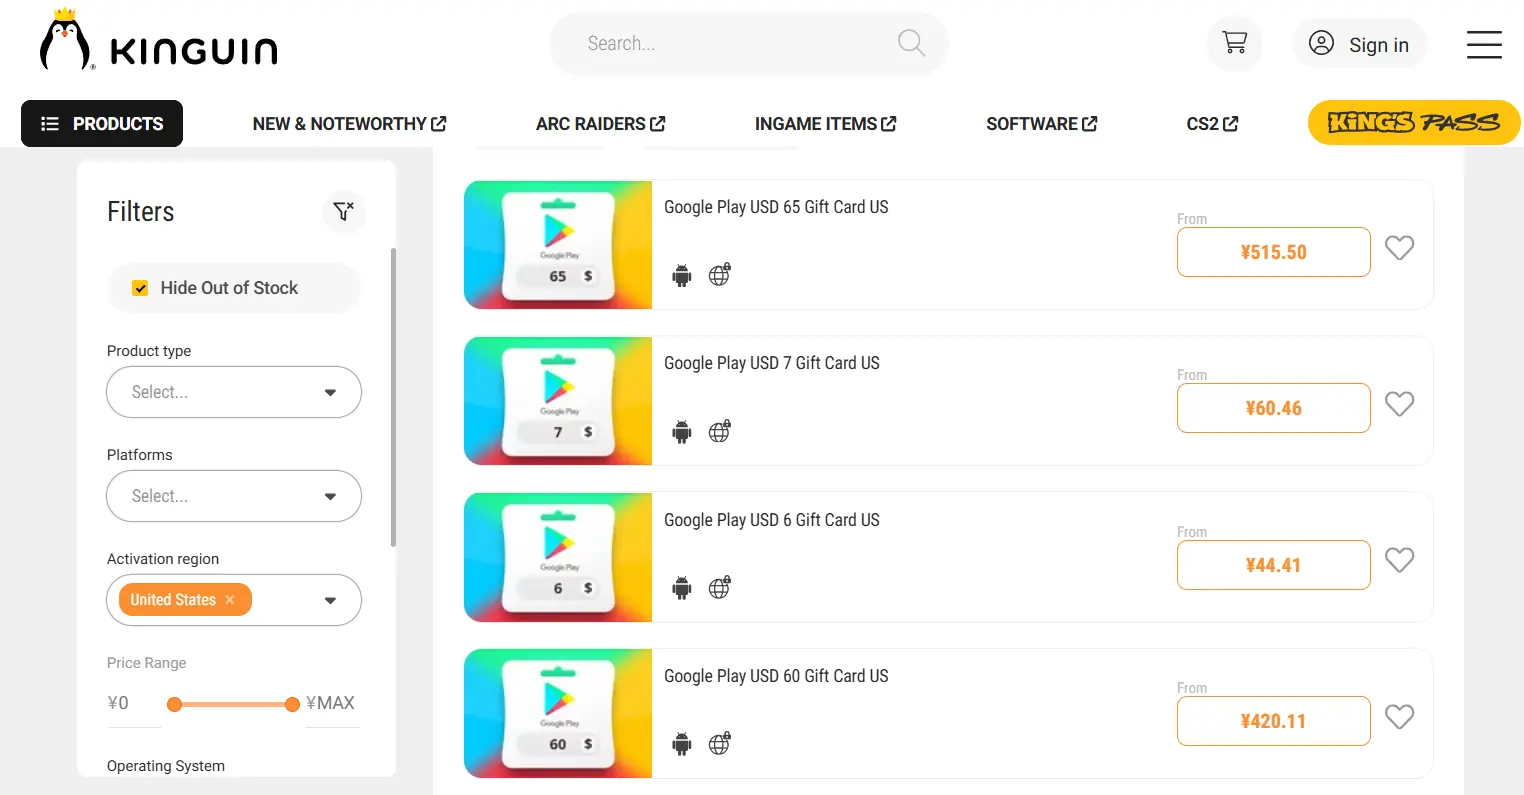The image size is (1524, 795).
Task: Favorite the USD 6 Gift Card with the heart
Action: (x=1399, y=560)
